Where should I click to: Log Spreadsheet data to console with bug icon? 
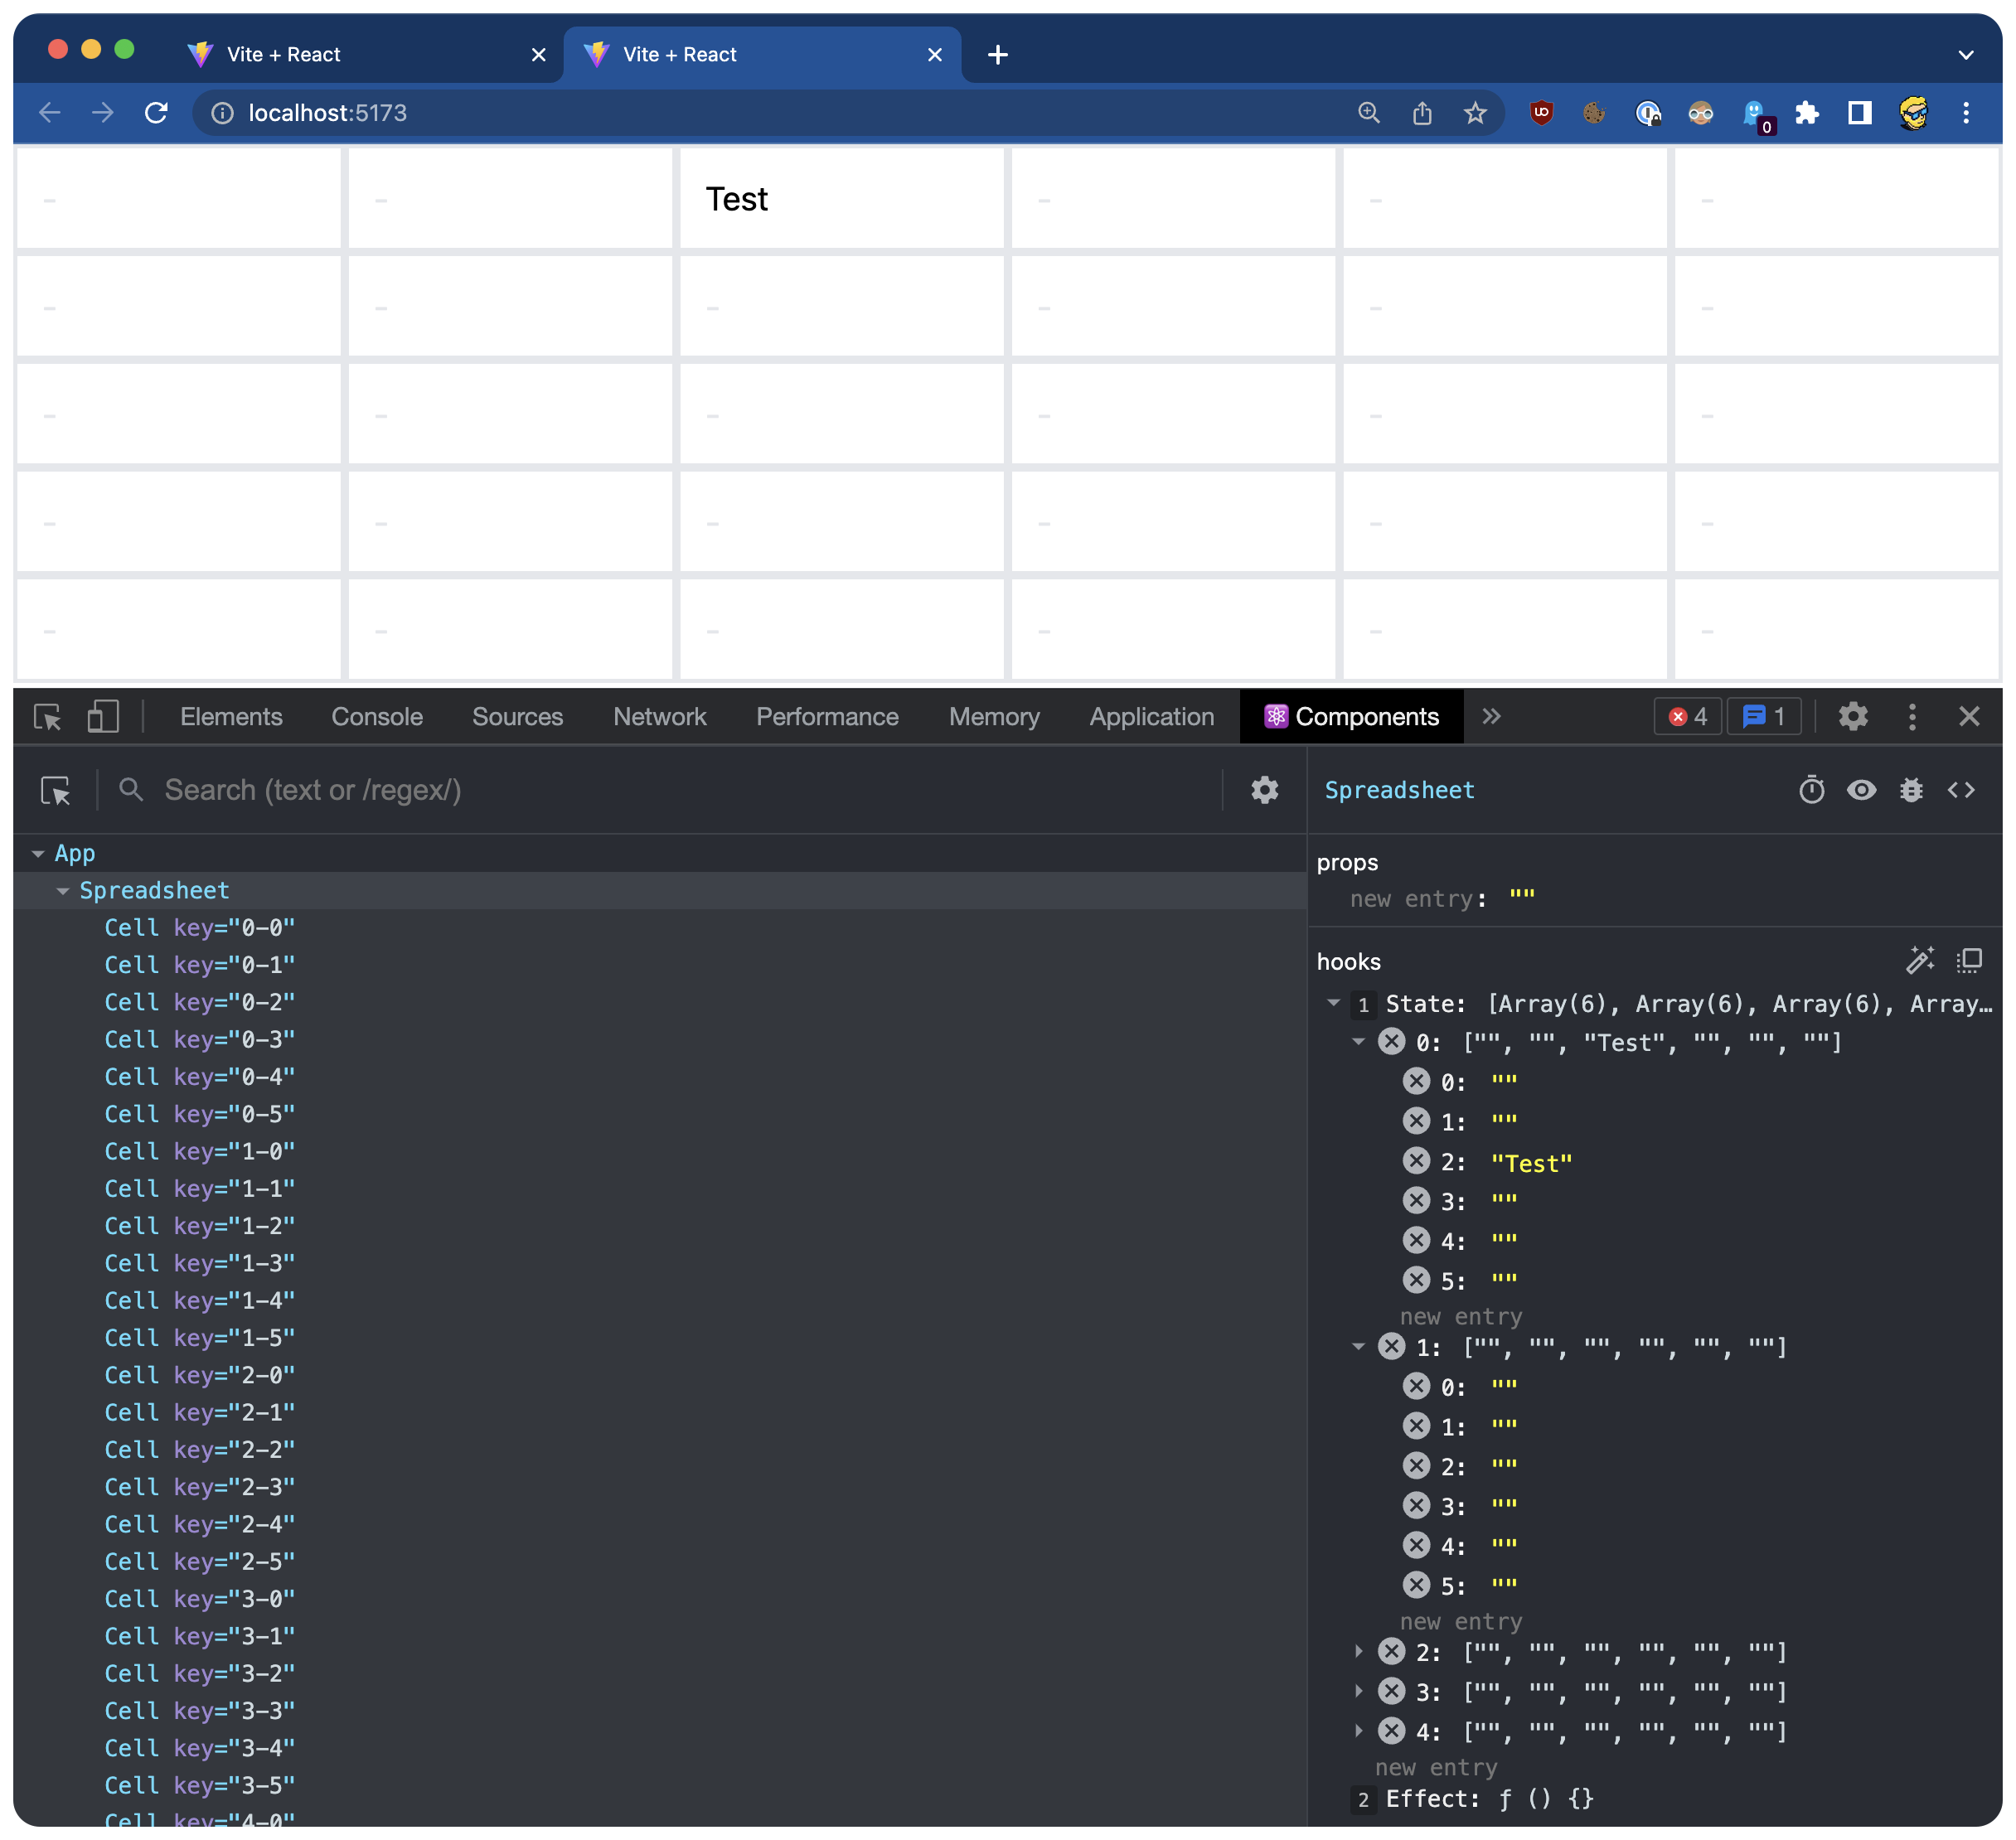(x=1911, y=790)
